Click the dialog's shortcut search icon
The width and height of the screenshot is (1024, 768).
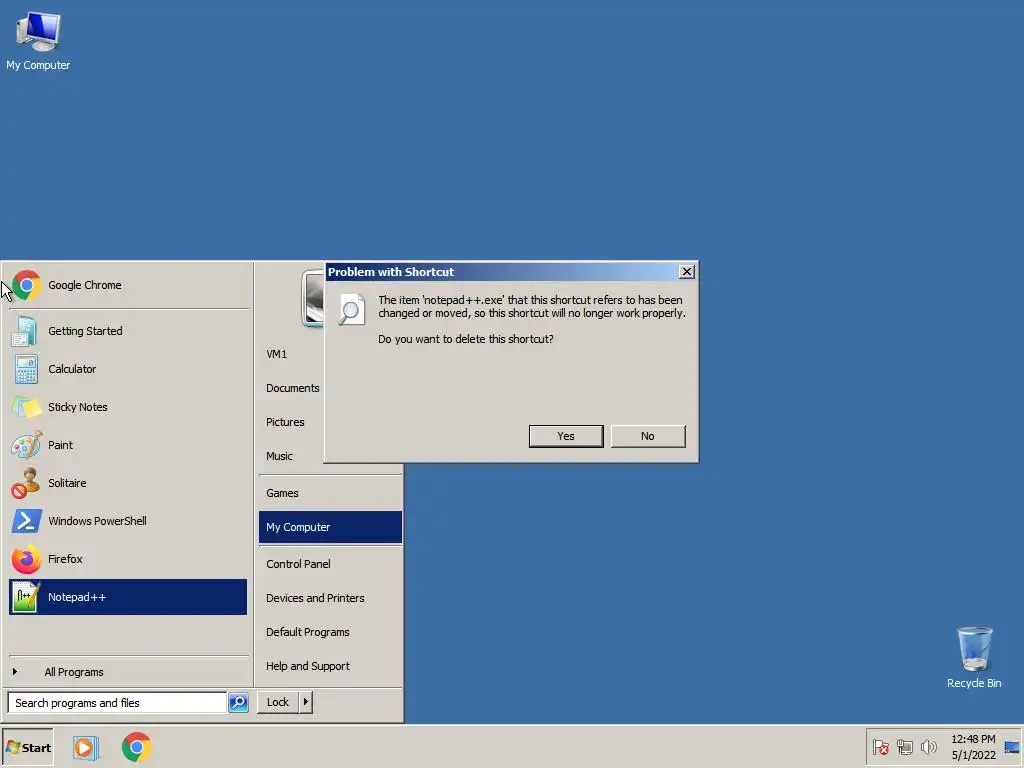coord(351,310)
